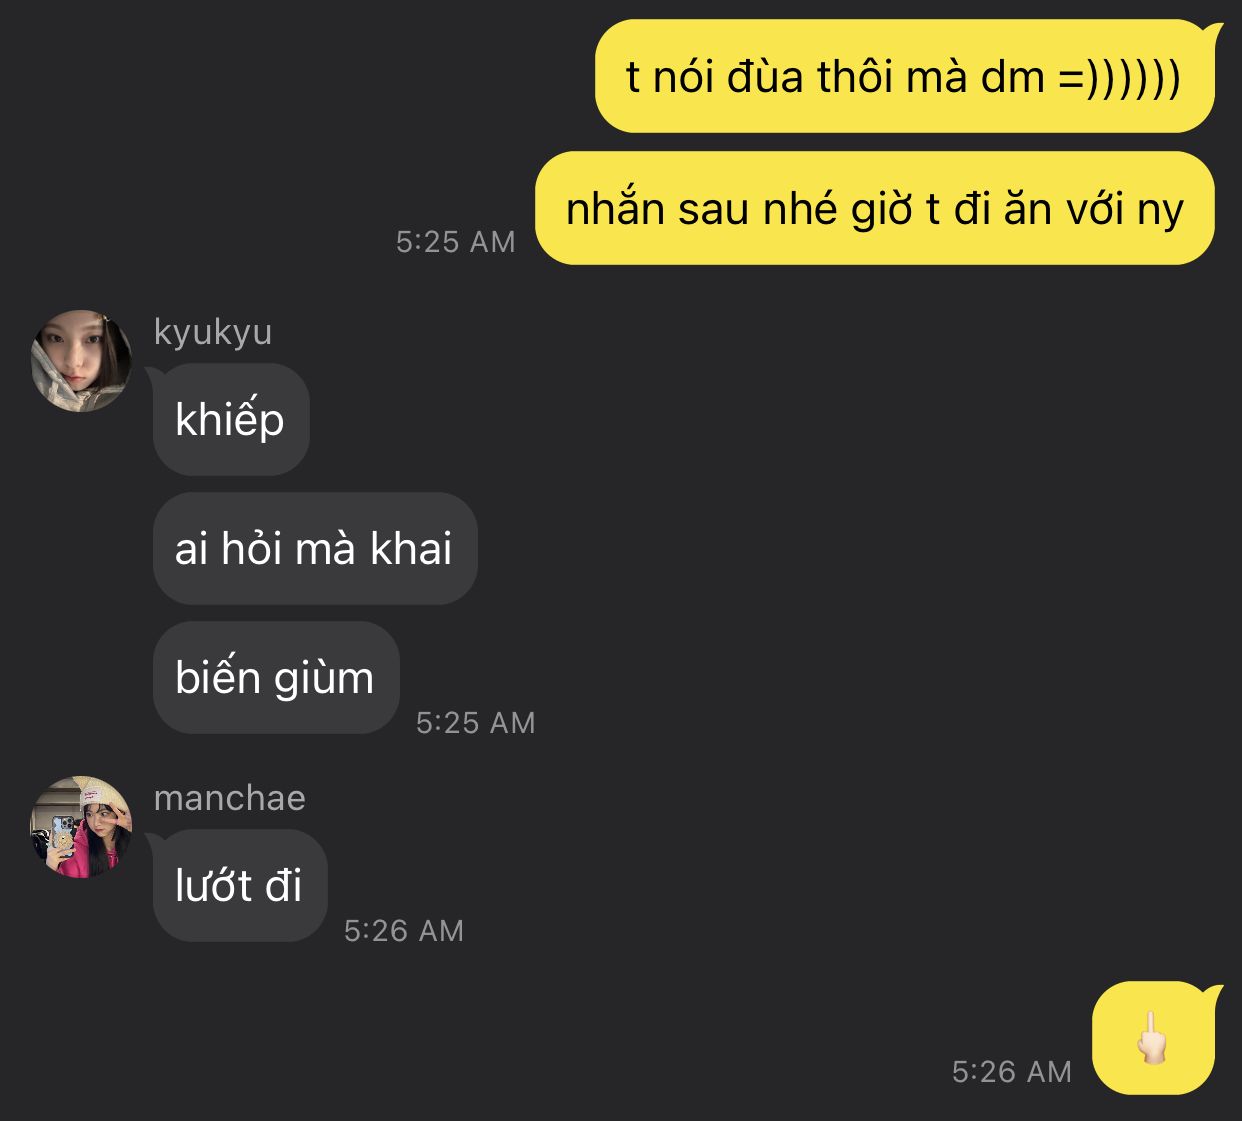
Task: Select the 'biến giùm' message bubble
Action: [x=276, y=677]
